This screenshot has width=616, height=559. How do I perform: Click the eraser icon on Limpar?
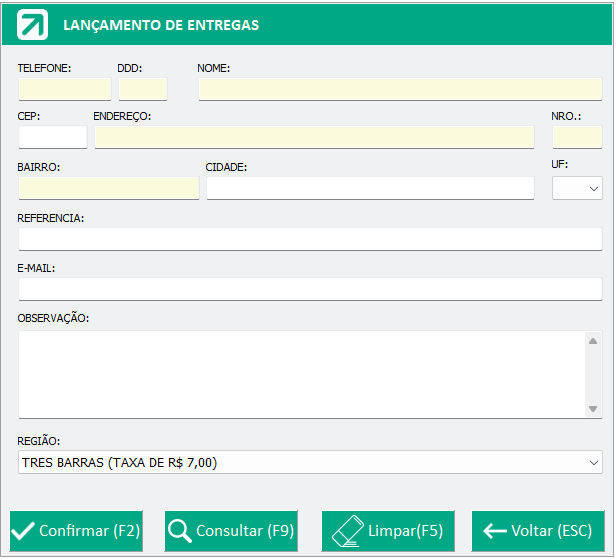pos(348,531)
